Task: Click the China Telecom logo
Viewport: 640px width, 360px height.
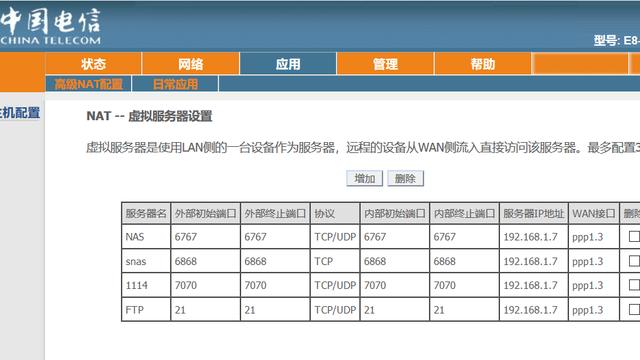Action: pos(50,26)
